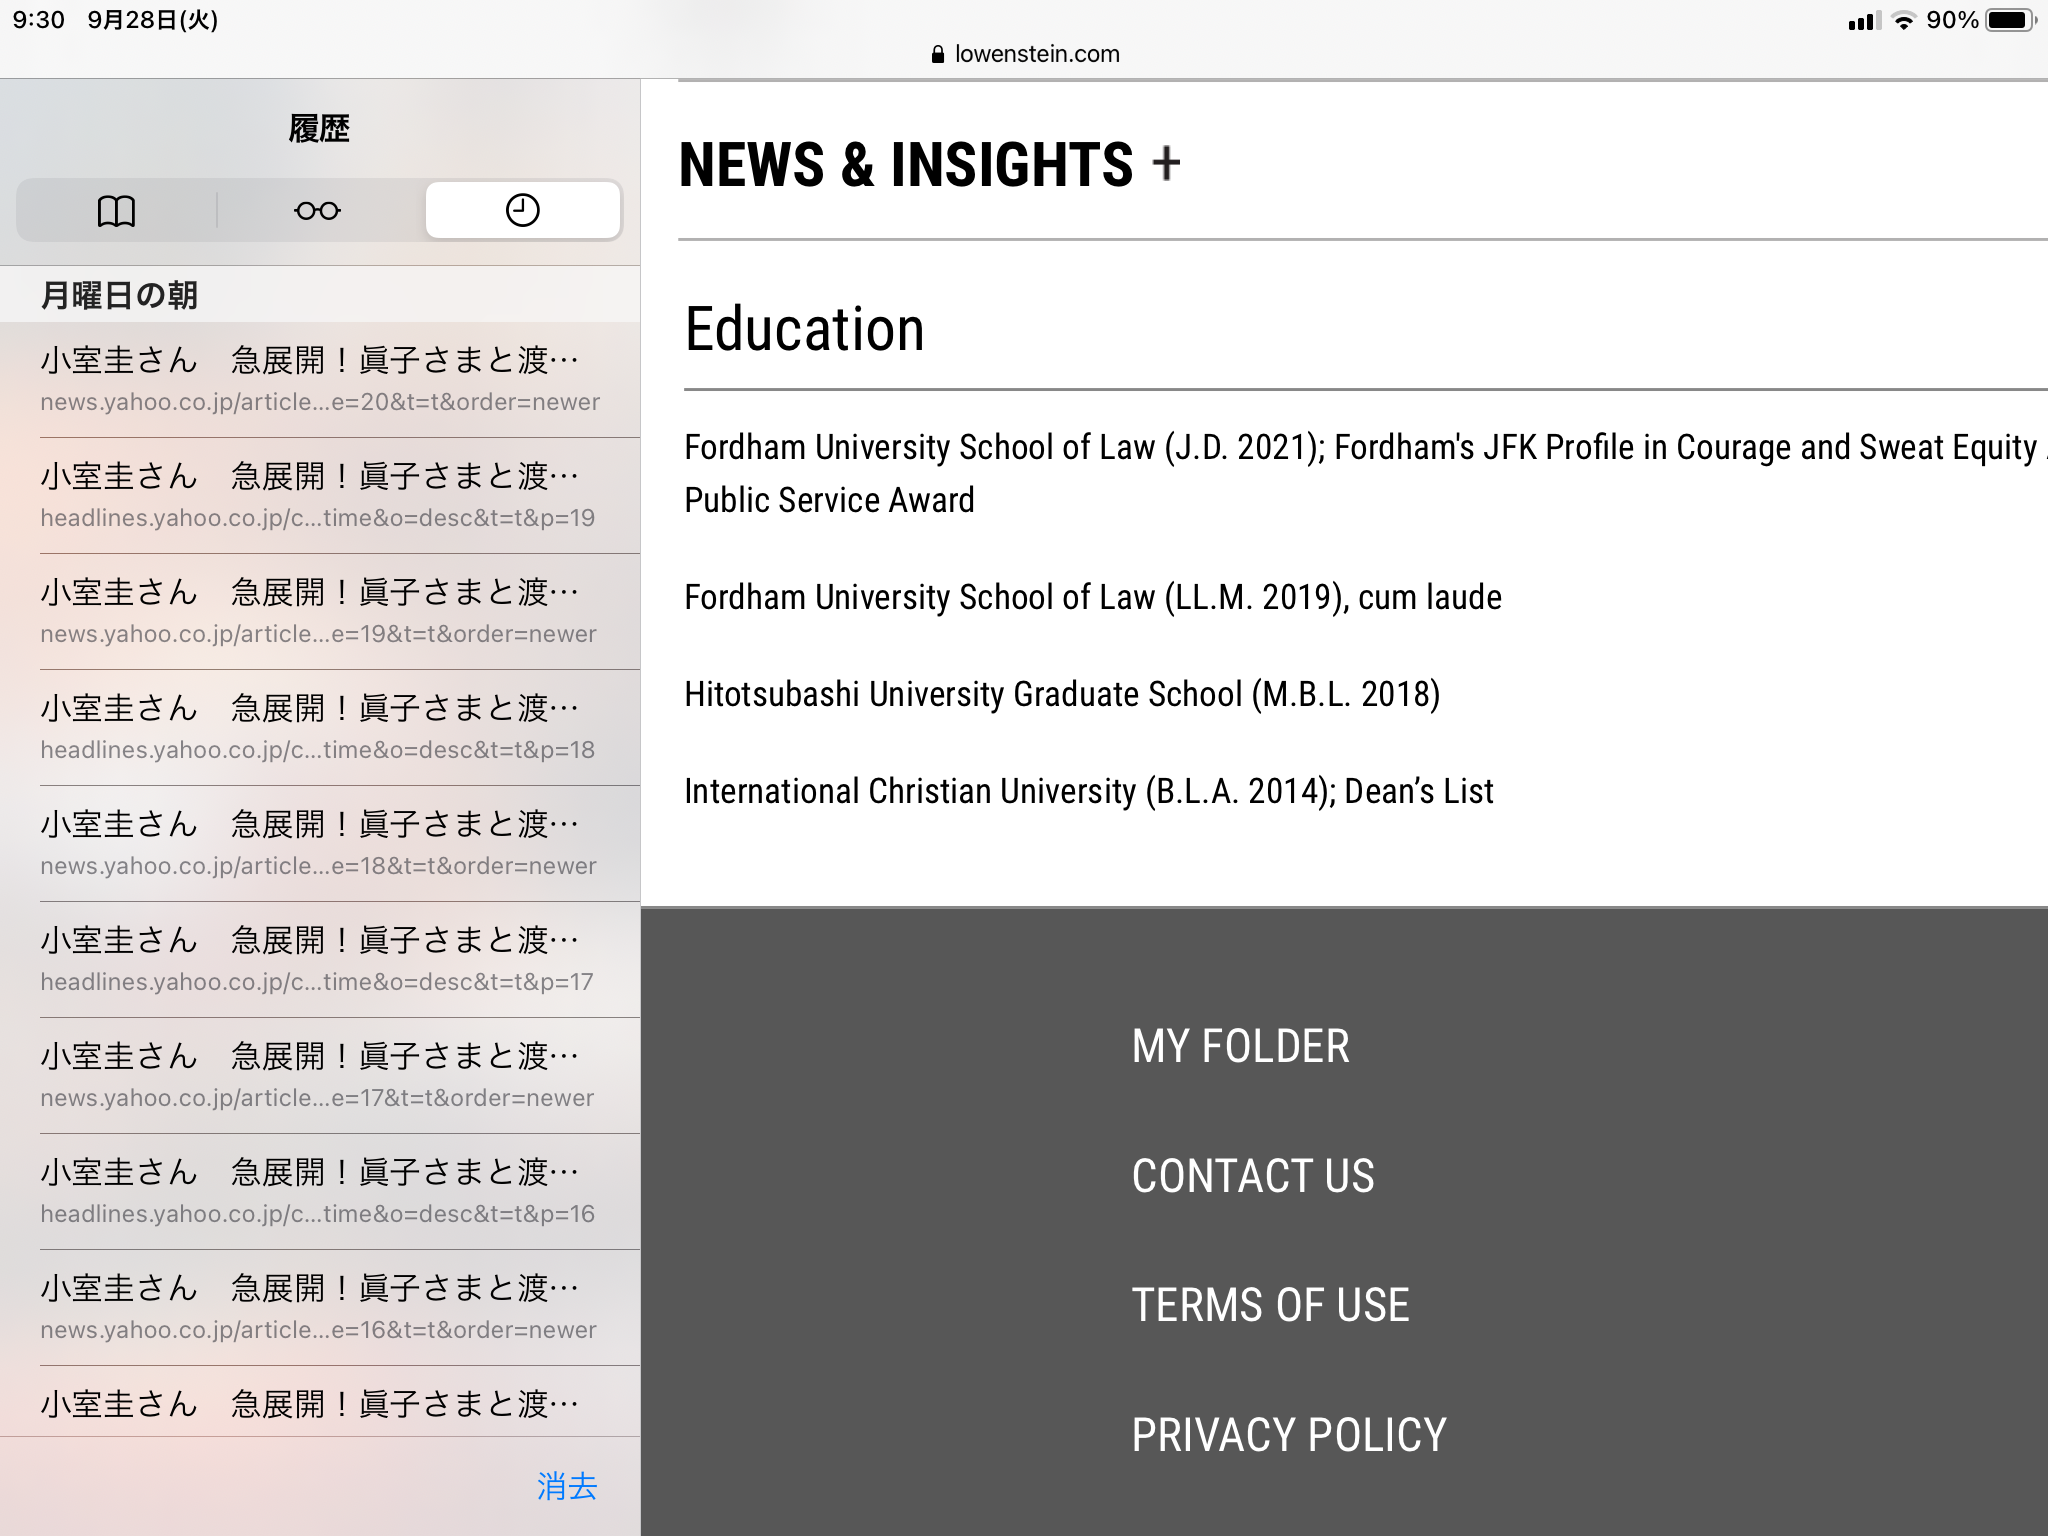
Task: Select International Christian University line
Action: 1089,791
